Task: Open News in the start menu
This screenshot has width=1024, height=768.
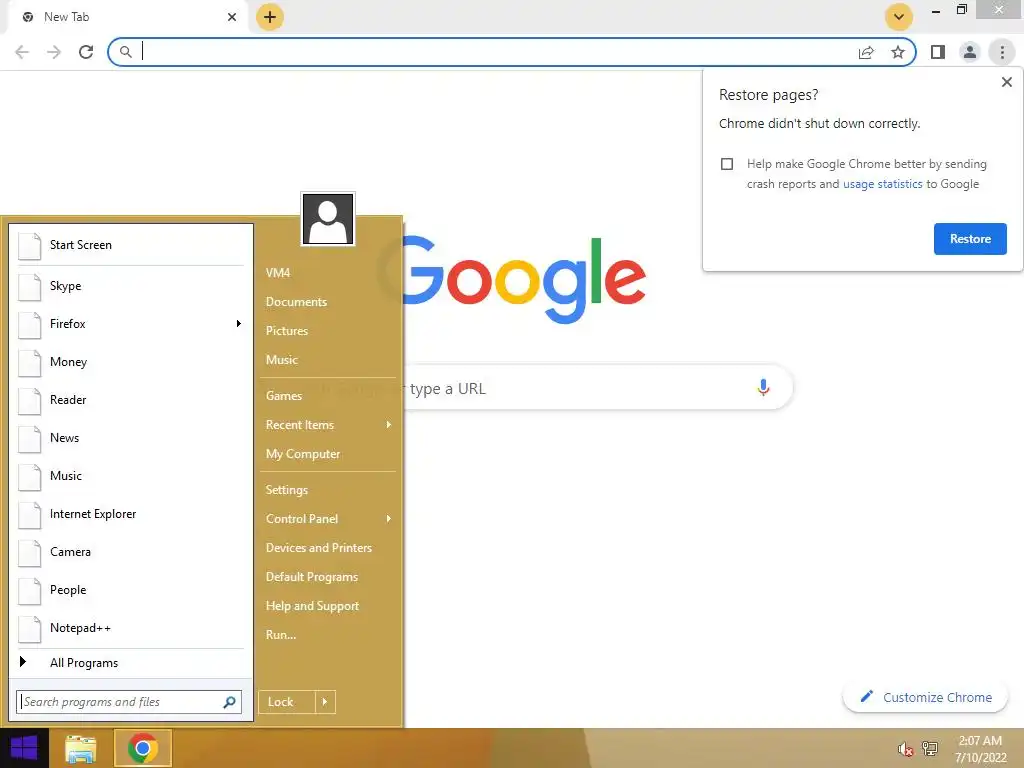Action: click(x=131, y=438)
